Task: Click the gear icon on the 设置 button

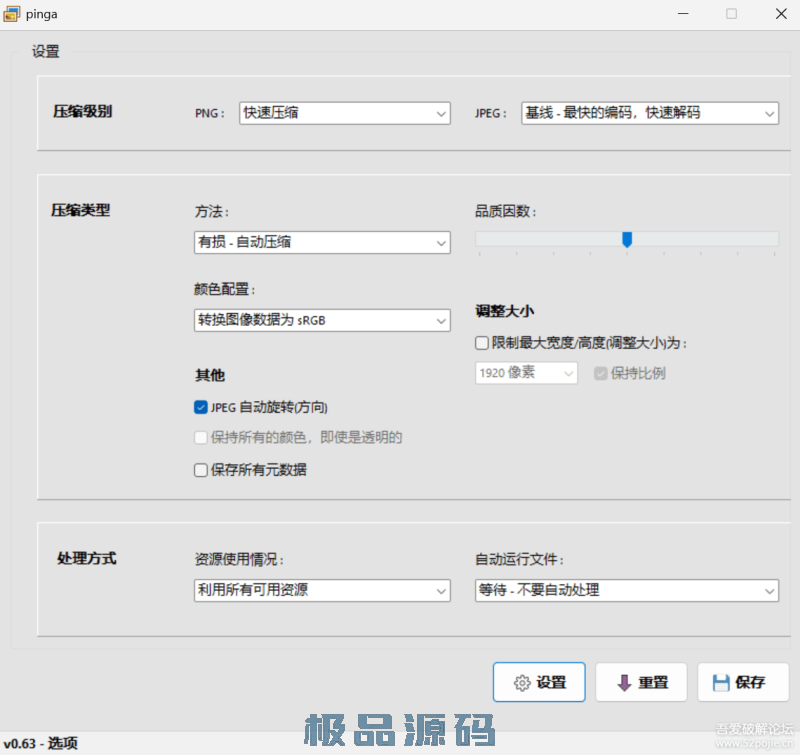Action: (520, 682)
